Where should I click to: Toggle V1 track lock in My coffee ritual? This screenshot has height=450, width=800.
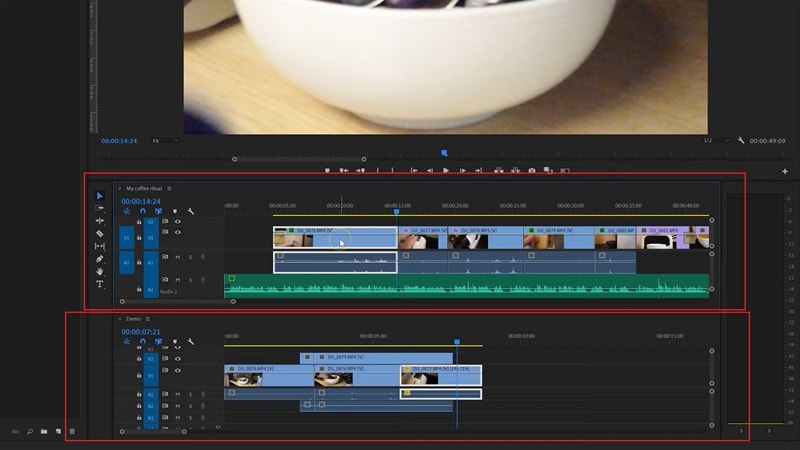[139, 238]
